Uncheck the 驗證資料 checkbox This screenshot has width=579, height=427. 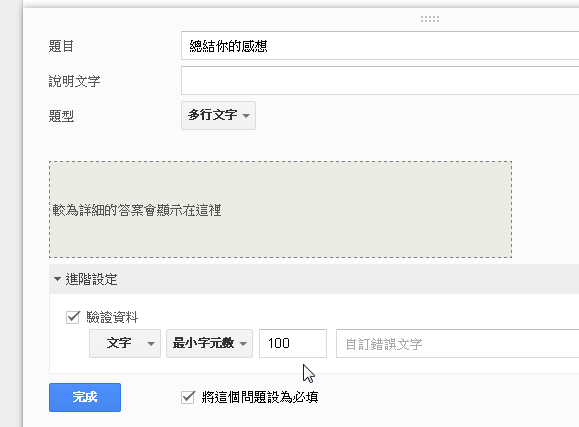tap(73, 317)
